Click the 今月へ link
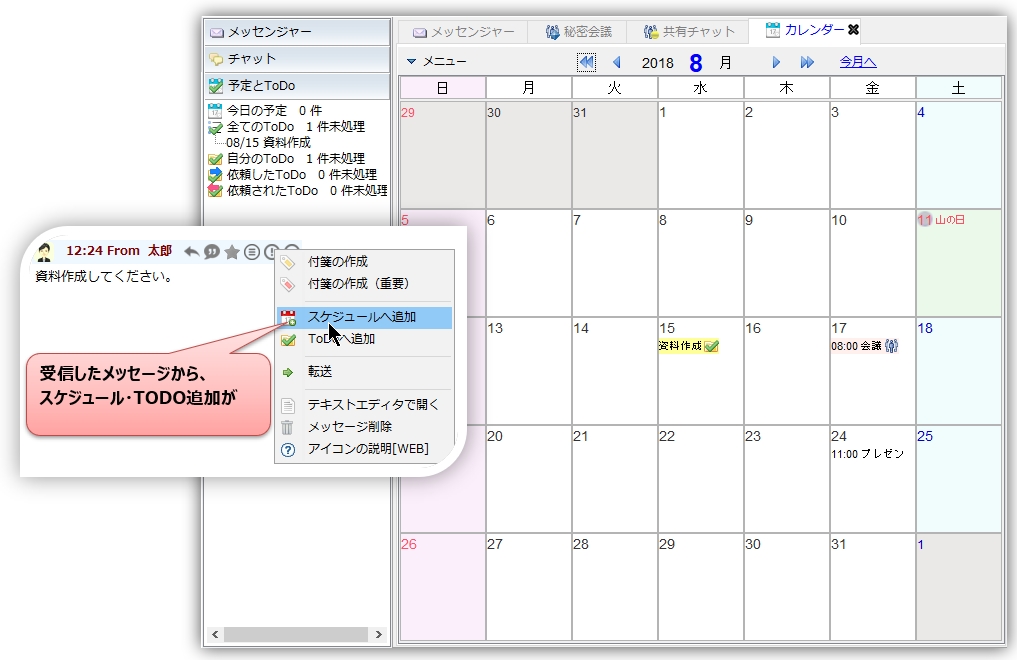Image resolution: width=1017 pixels, height=660 pixels. click(x=858, y=62)
